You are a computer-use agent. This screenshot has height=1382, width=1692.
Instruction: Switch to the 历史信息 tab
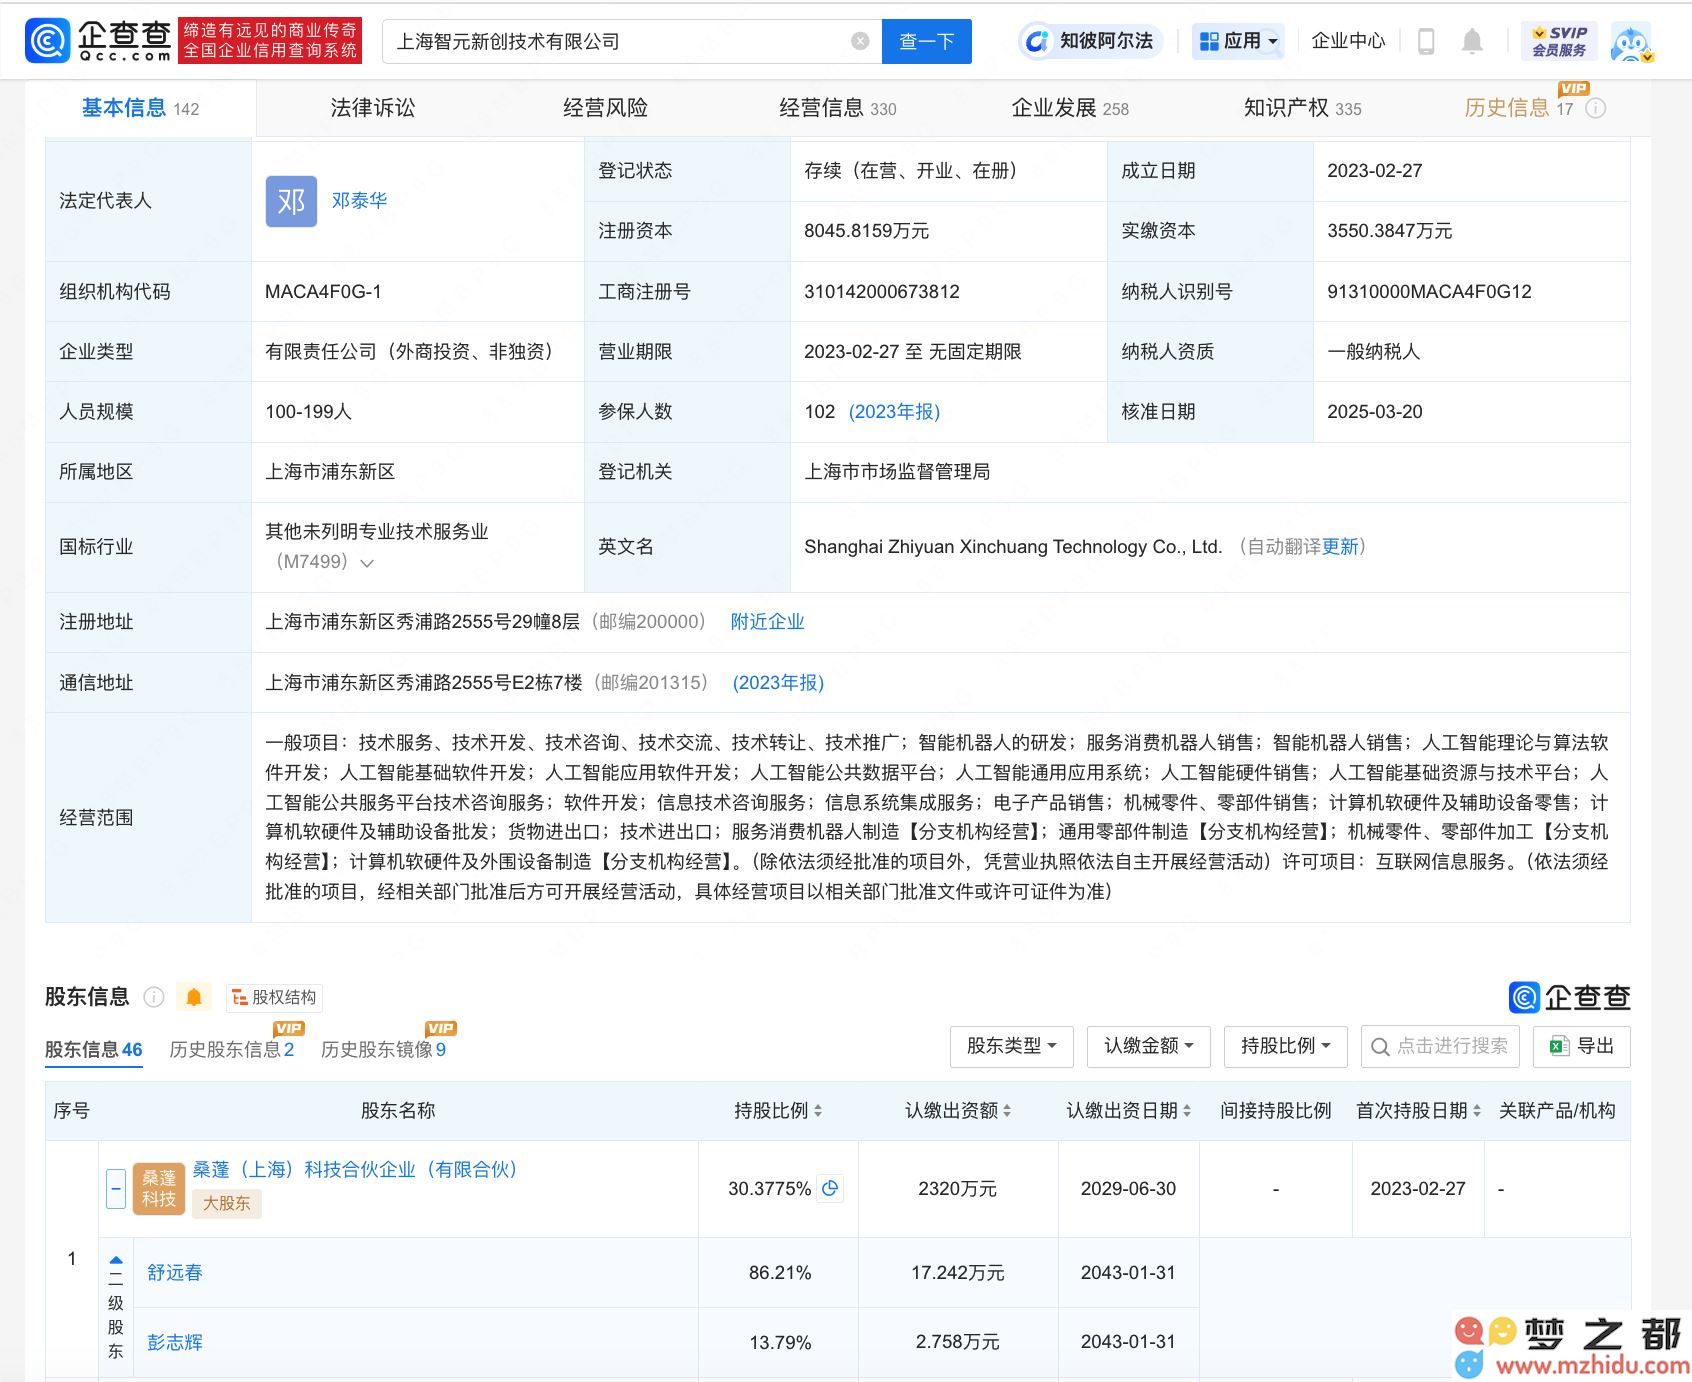[x=1518, y=108]
